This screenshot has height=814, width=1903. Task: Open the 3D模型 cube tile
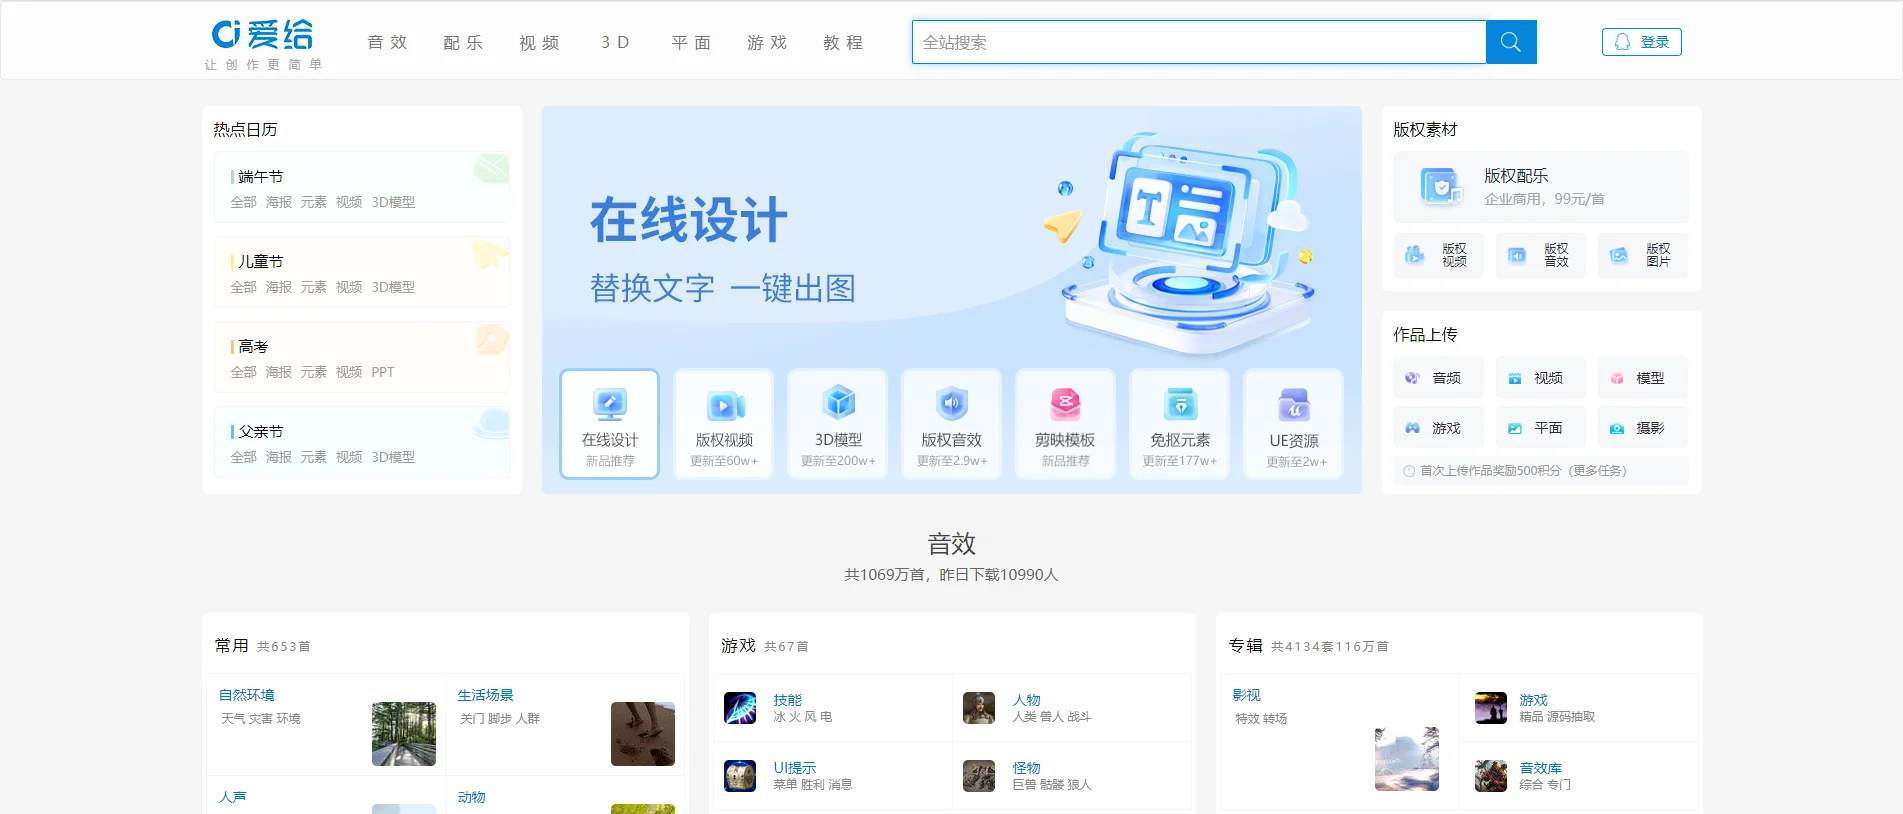click(x=838, y=424)
